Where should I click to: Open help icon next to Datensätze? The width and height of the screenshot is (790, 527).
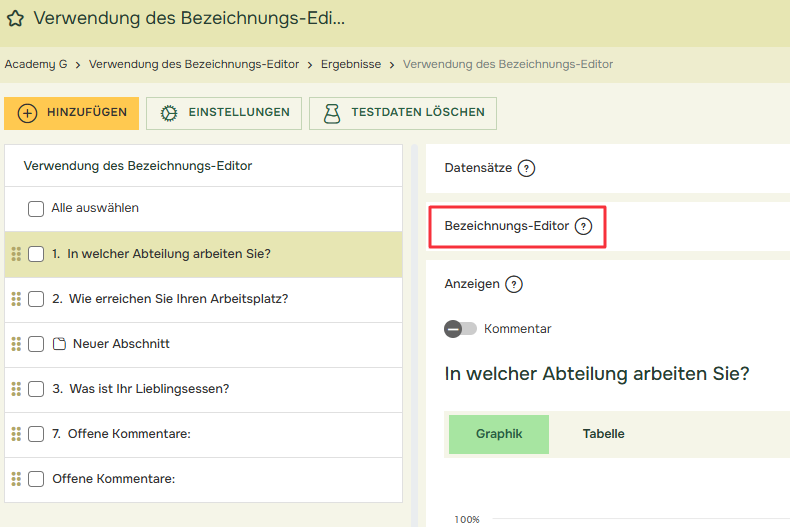[526, 168]
